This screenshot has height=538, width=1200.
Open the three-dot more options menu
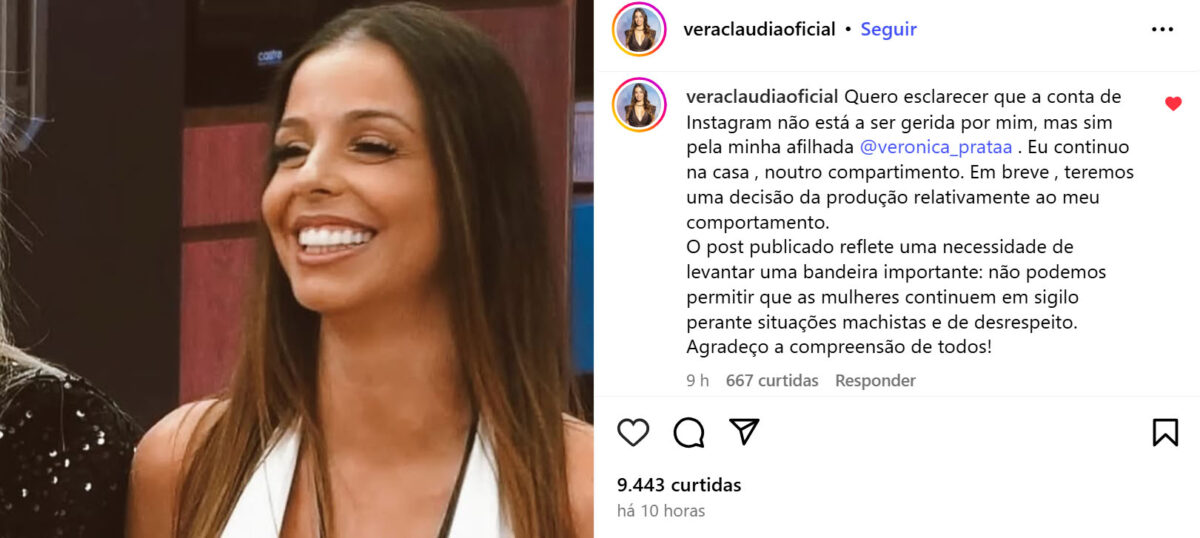[x=1162, y=30]
